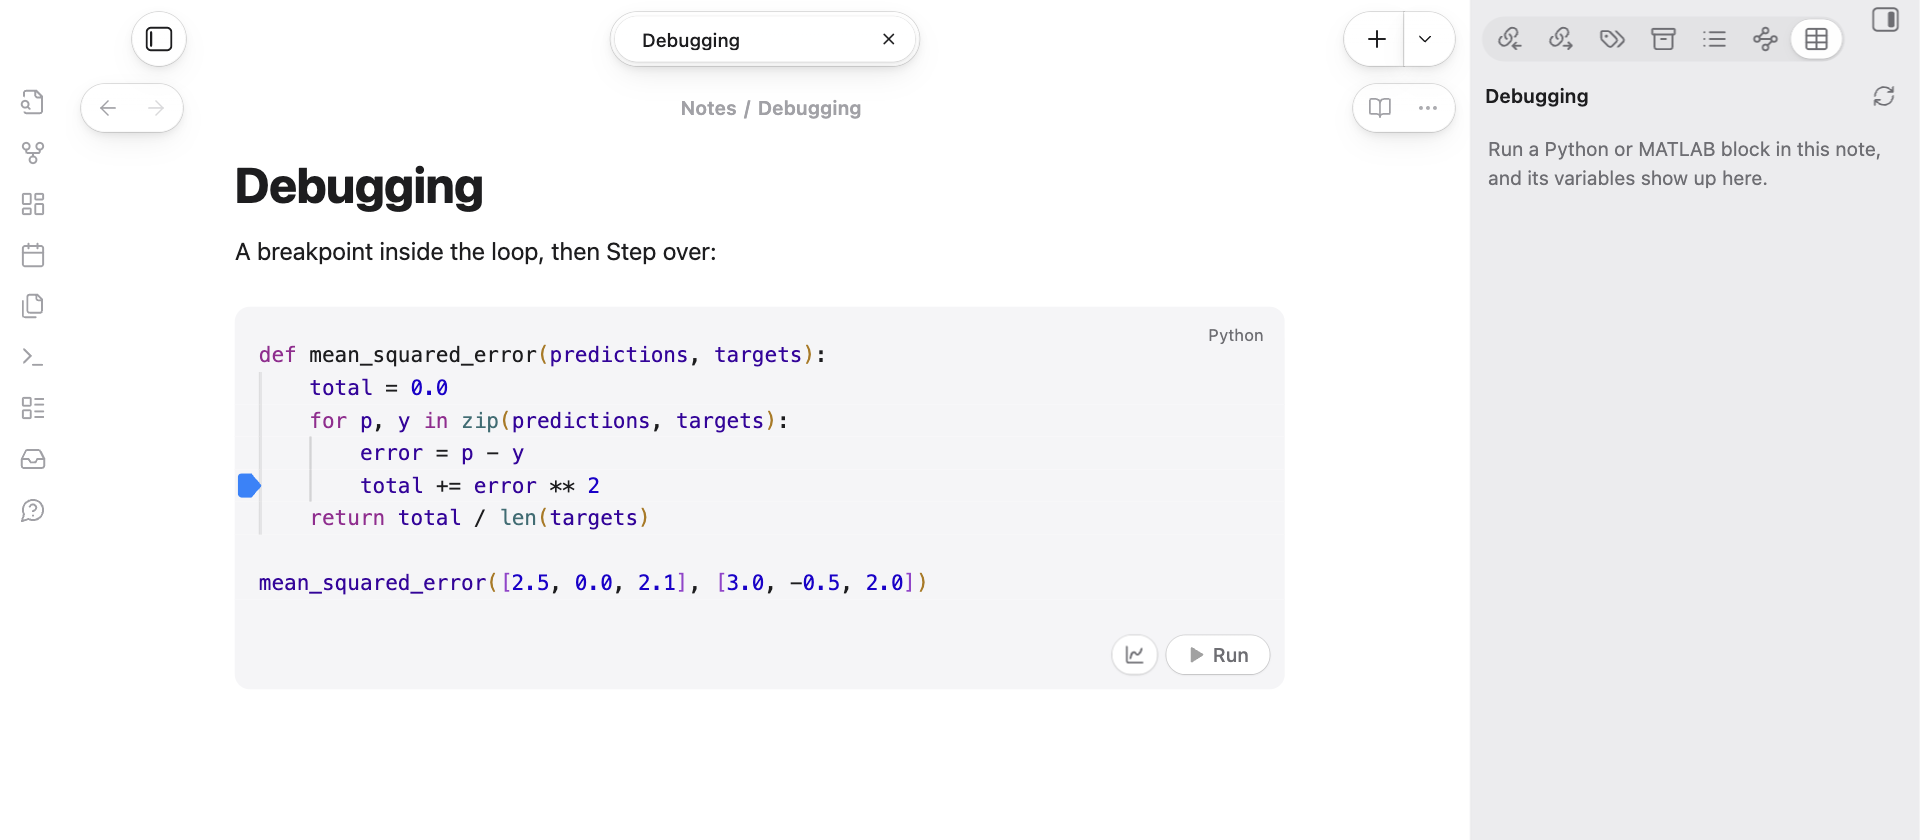Image resolution: width=1920 pixels, height=840 pixels.
Task: Show tags panel in right sidebar
Action: click(x=1612, y=39)
